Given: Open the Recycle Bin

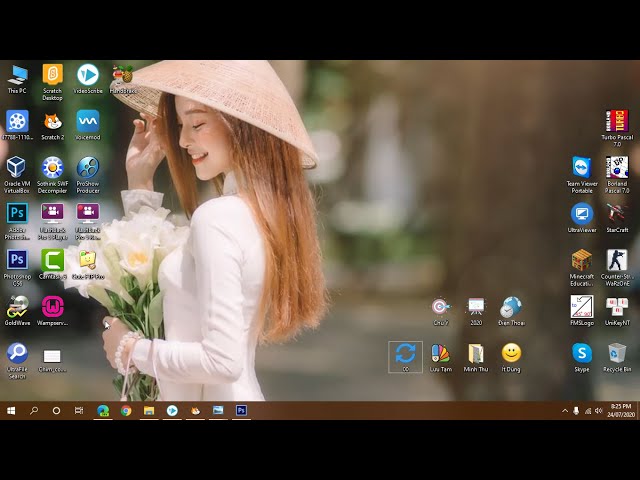Looking at the screenshot, I should point(617,353).
